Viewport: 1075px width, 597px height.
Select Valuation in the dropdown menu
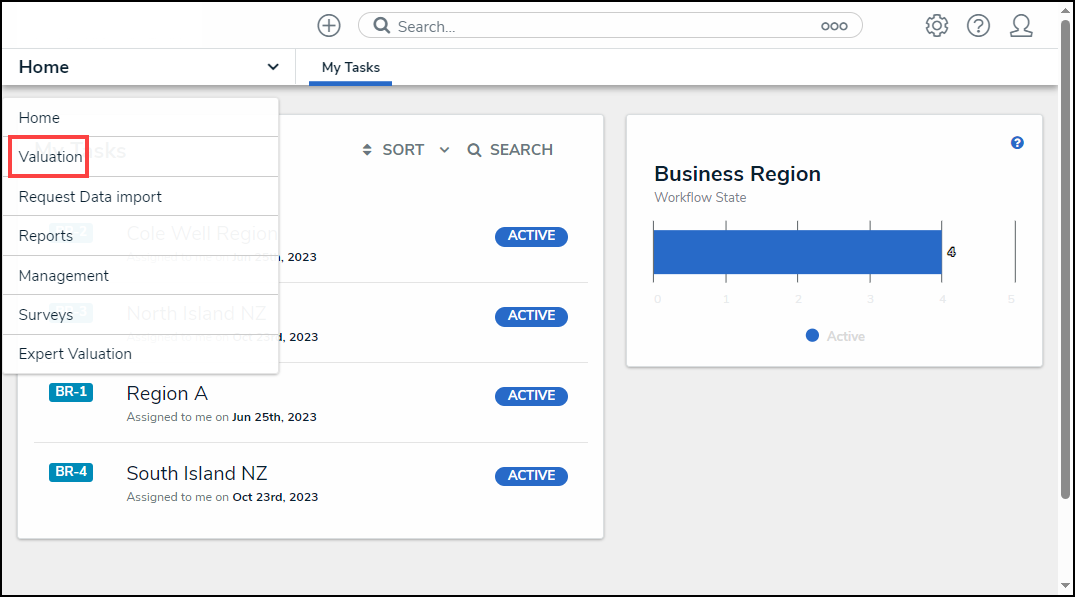click(141, 157)
